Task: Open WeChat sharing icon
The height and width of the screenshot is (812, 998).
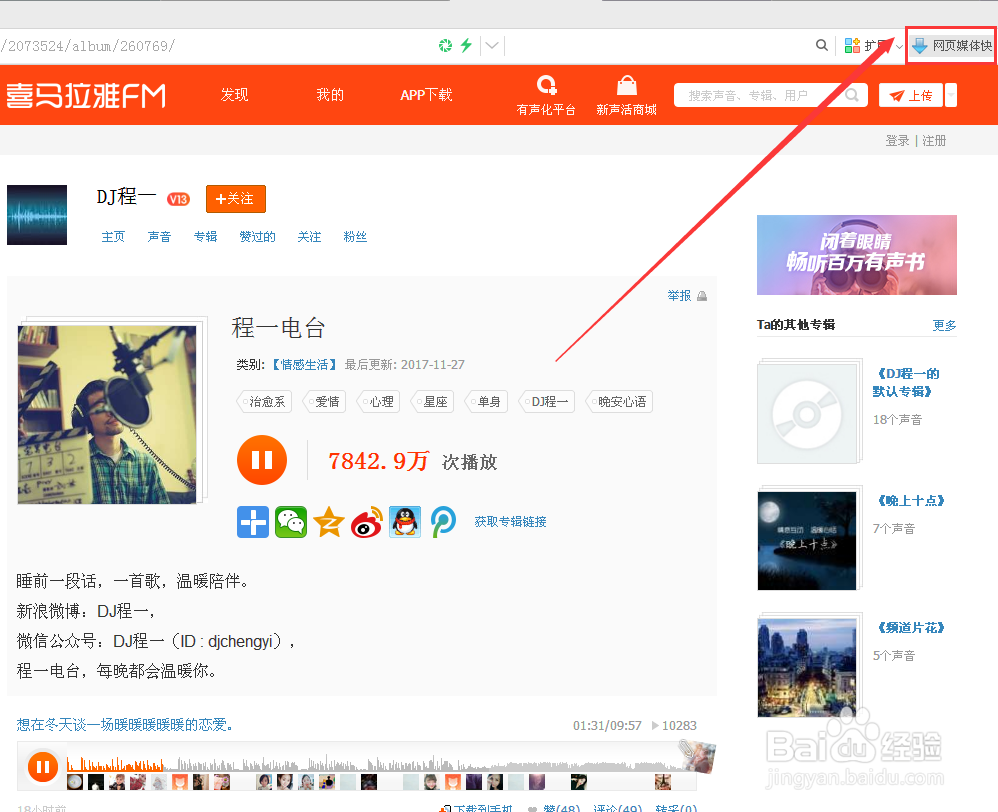Action: (x=291, y=521)
